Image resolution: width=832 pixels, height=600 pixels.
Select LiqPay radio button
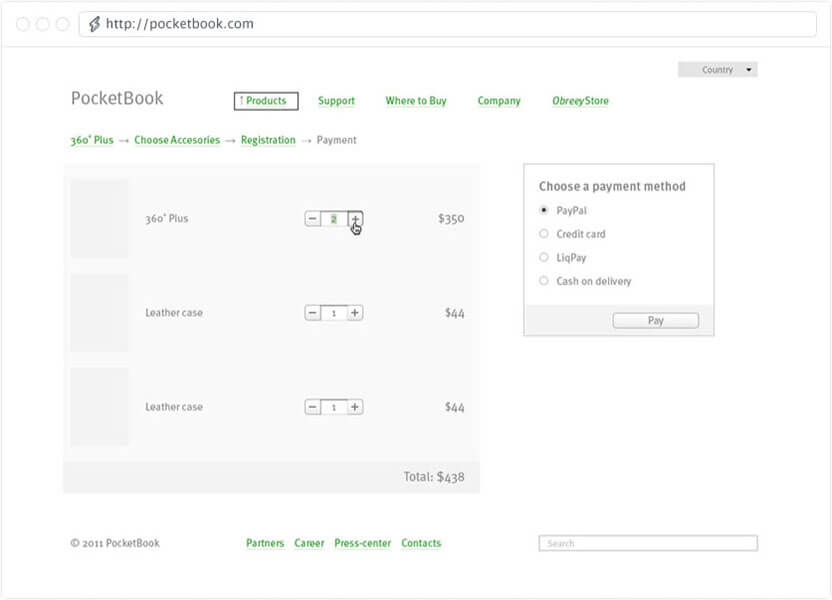pyautogui.click(x=544, y=258)
